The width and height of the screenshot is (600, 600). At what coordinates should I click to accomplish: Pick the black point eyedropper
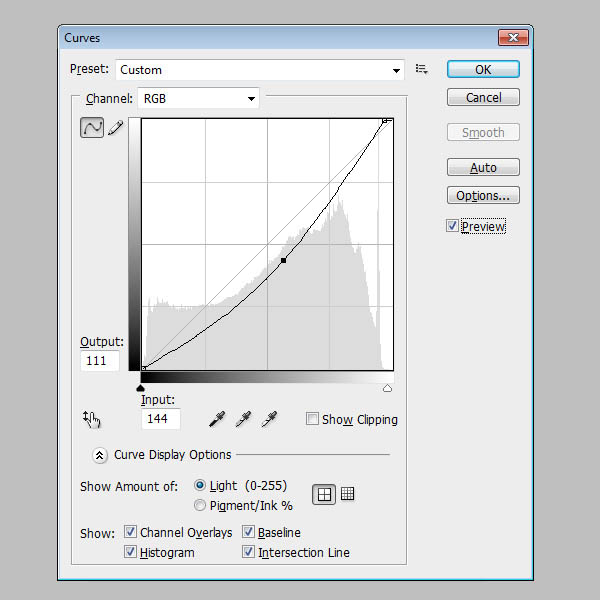click(217, 419)
